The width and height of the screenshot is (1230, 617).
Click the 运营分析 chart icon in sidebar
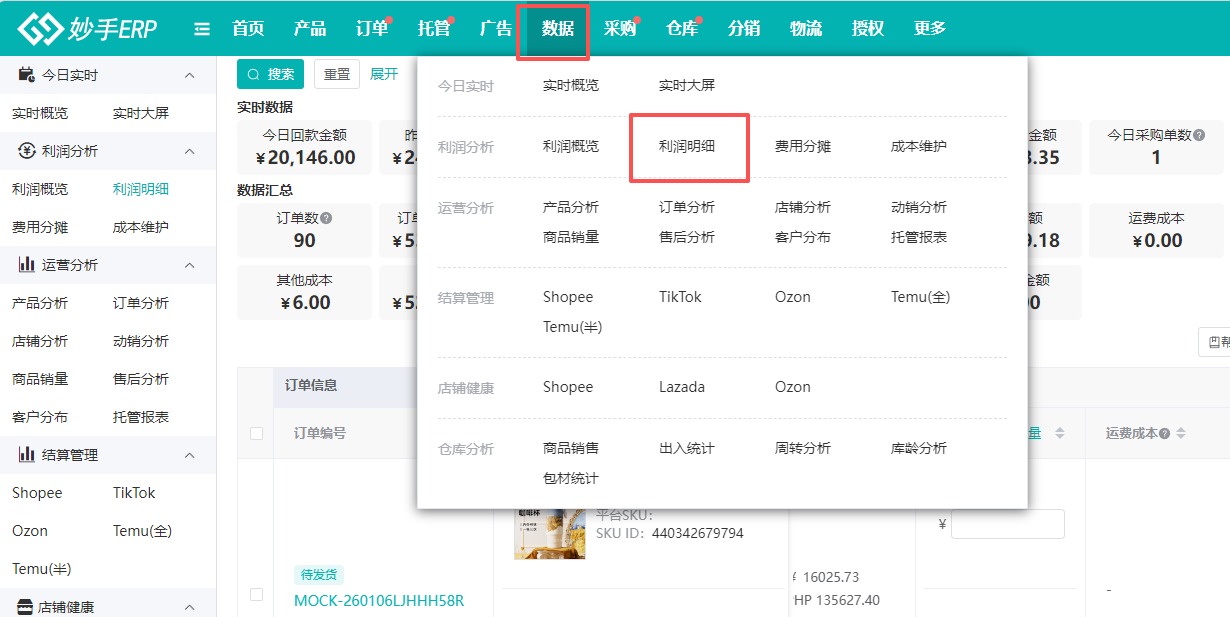27,265
